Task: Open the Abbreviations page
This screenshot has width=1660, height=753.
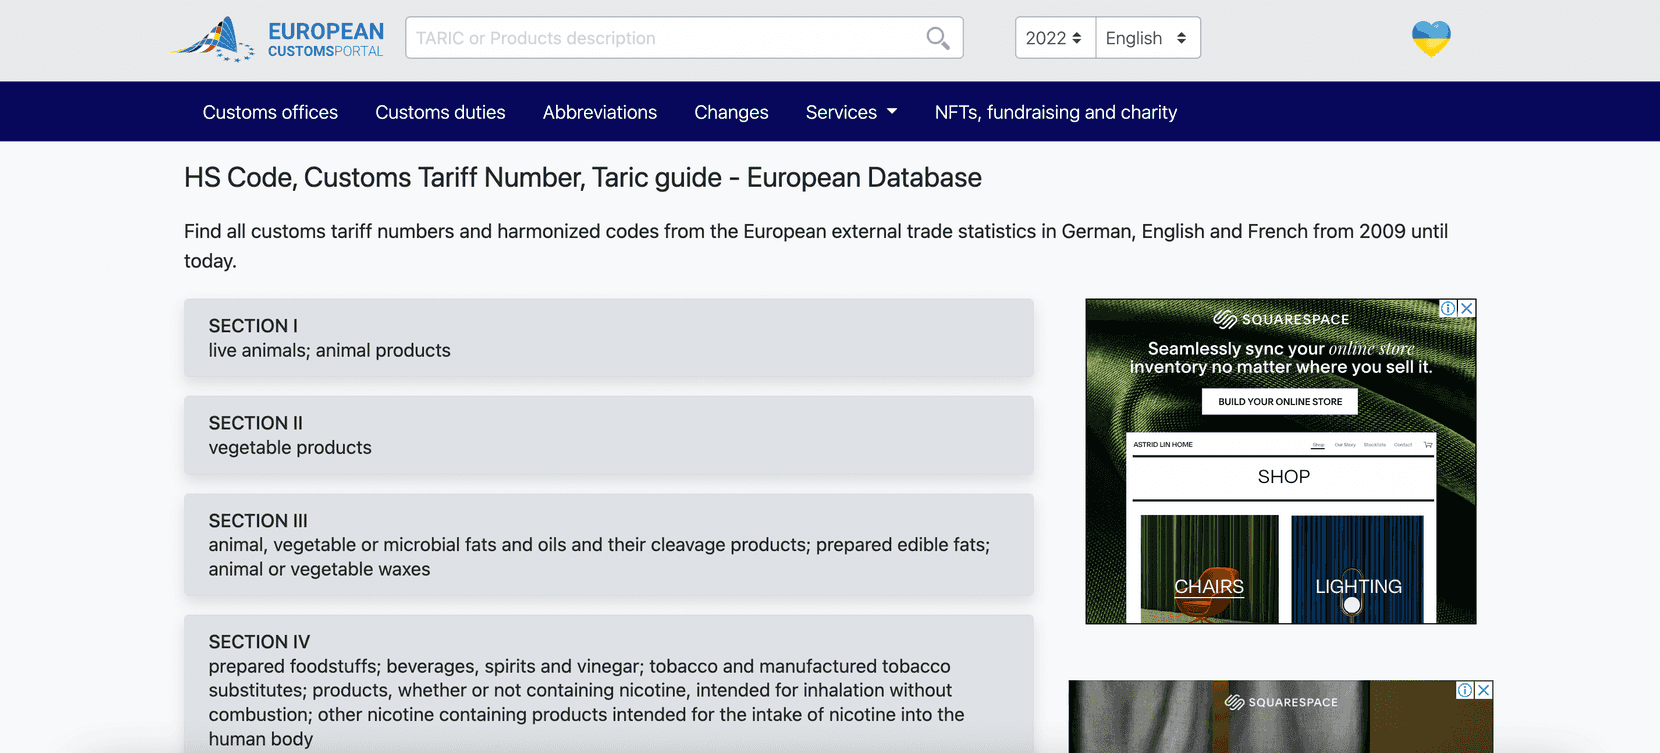Action: [599, 112]
